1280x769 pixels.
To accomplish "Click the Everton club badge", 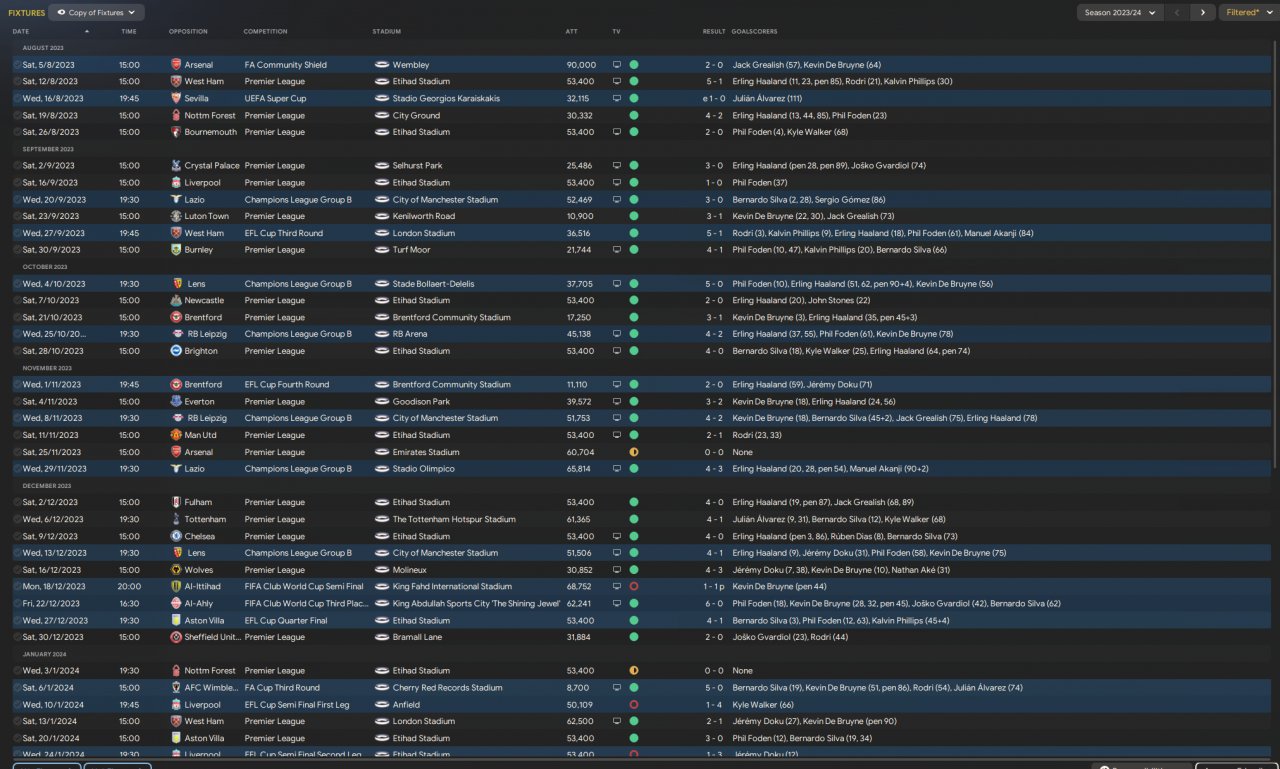I will (176, 402).
